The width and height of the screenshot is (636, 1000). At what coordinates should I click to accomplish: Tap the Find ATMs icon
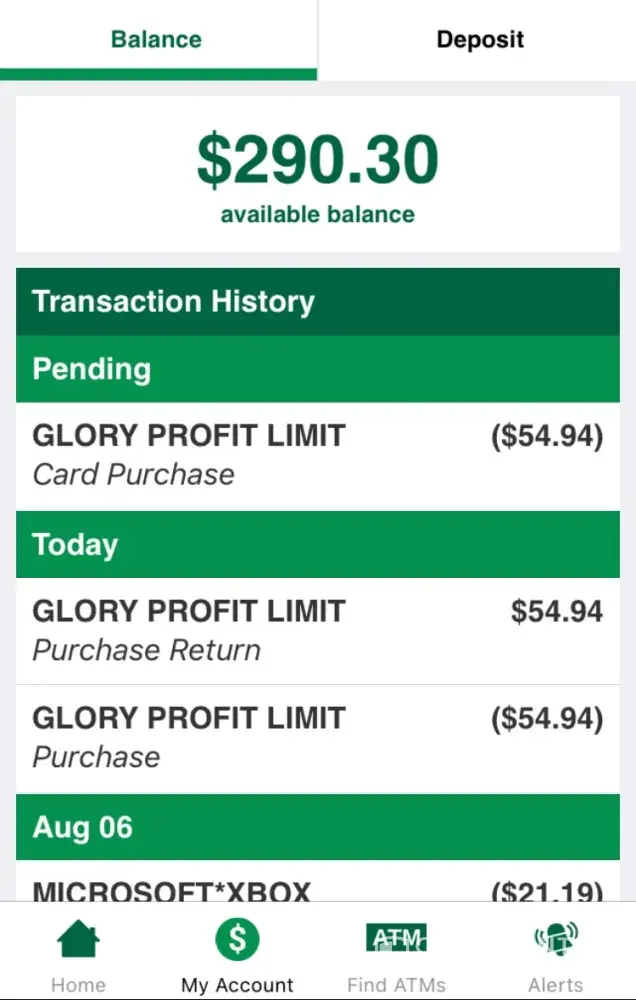point(396,938)
